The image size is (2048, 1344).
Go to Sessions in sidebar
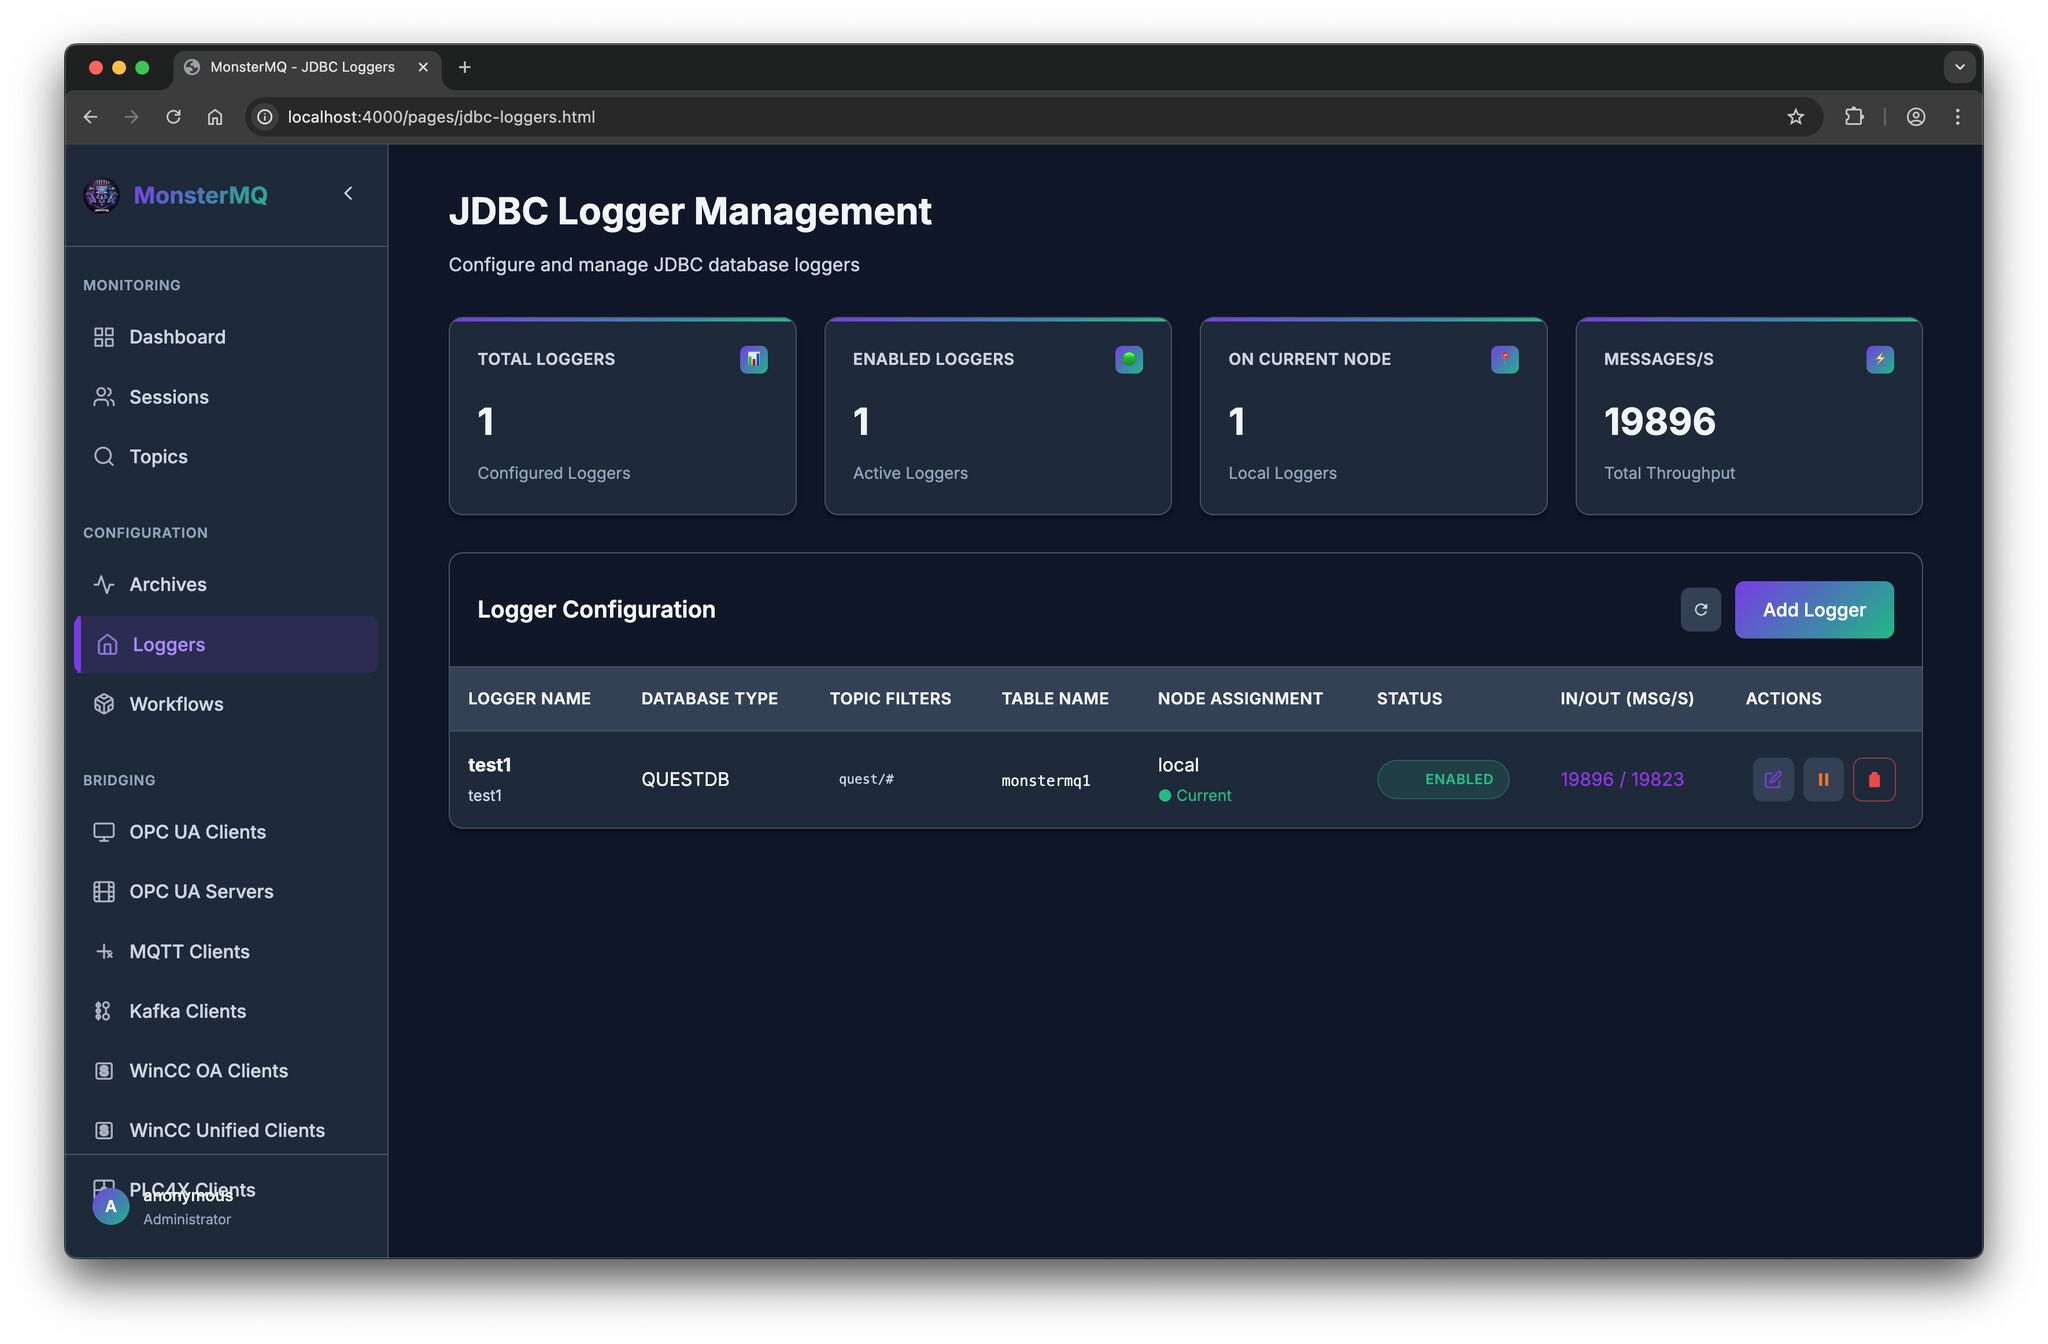pyautogui.click(x=168, y=397)
